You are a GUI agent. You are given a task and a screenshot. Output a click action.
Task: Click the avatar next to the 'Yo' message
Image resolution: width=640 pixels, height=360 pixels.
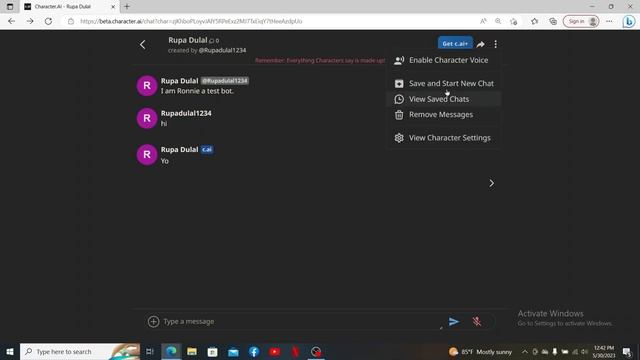coord(147,155)
